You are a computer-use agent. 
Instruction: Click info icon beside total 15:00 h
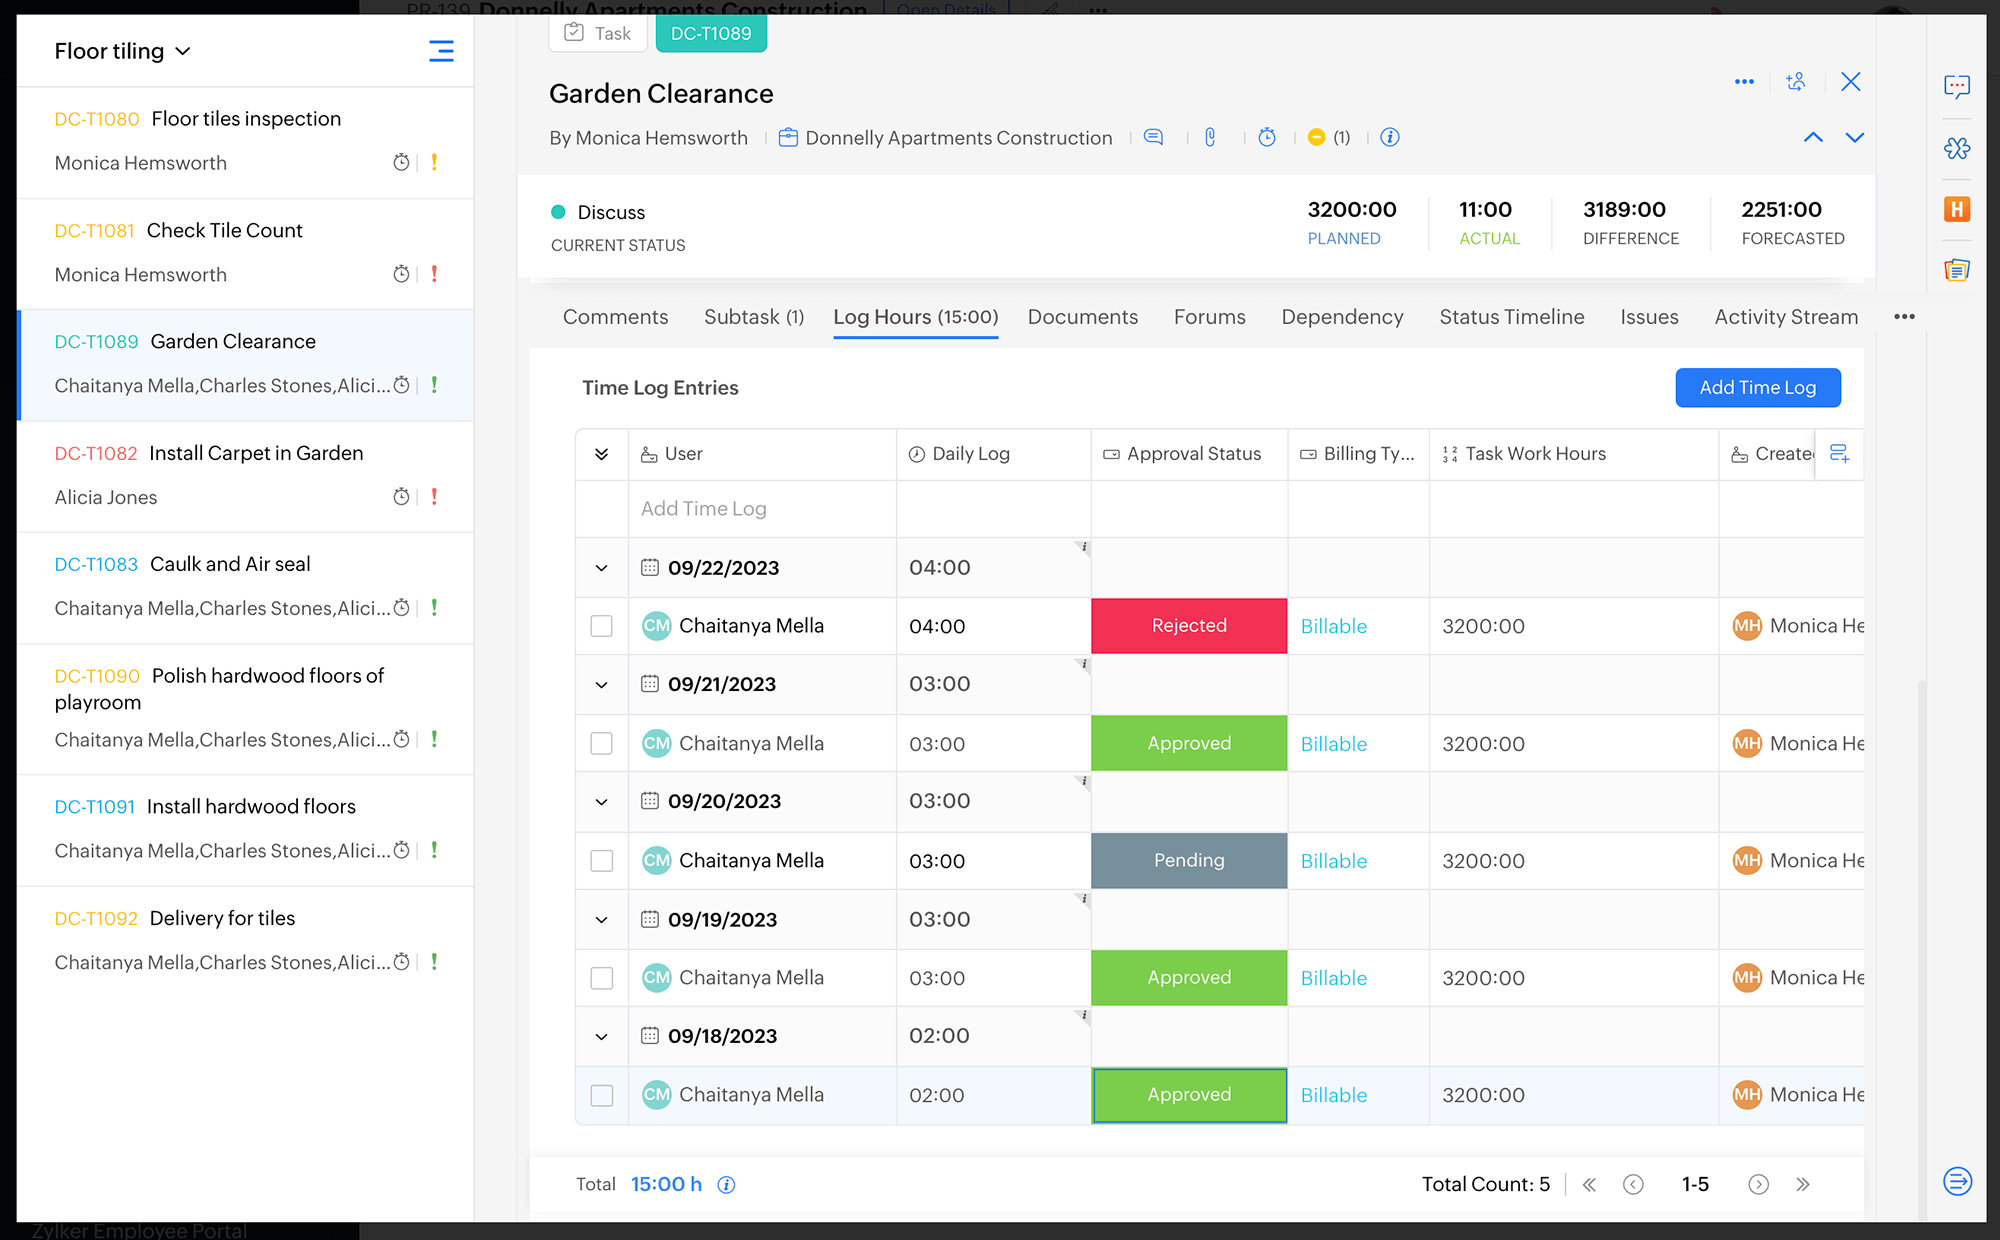(x=727, y=1185)
